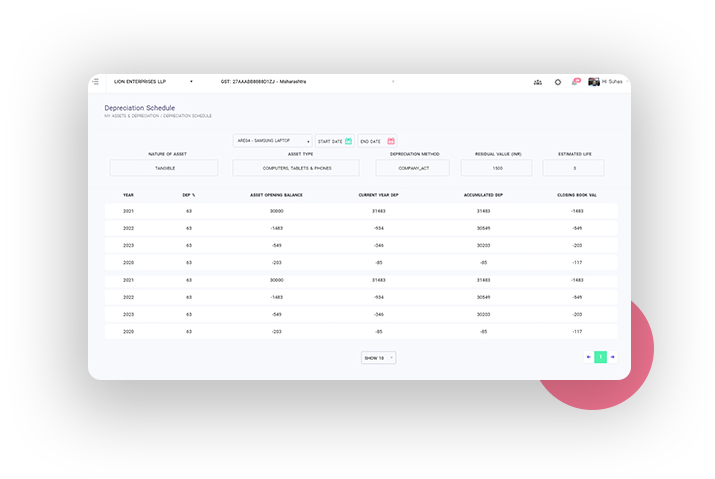
Task: Click the Year column header
Action: pyautogui.click(x=128, y=195)
